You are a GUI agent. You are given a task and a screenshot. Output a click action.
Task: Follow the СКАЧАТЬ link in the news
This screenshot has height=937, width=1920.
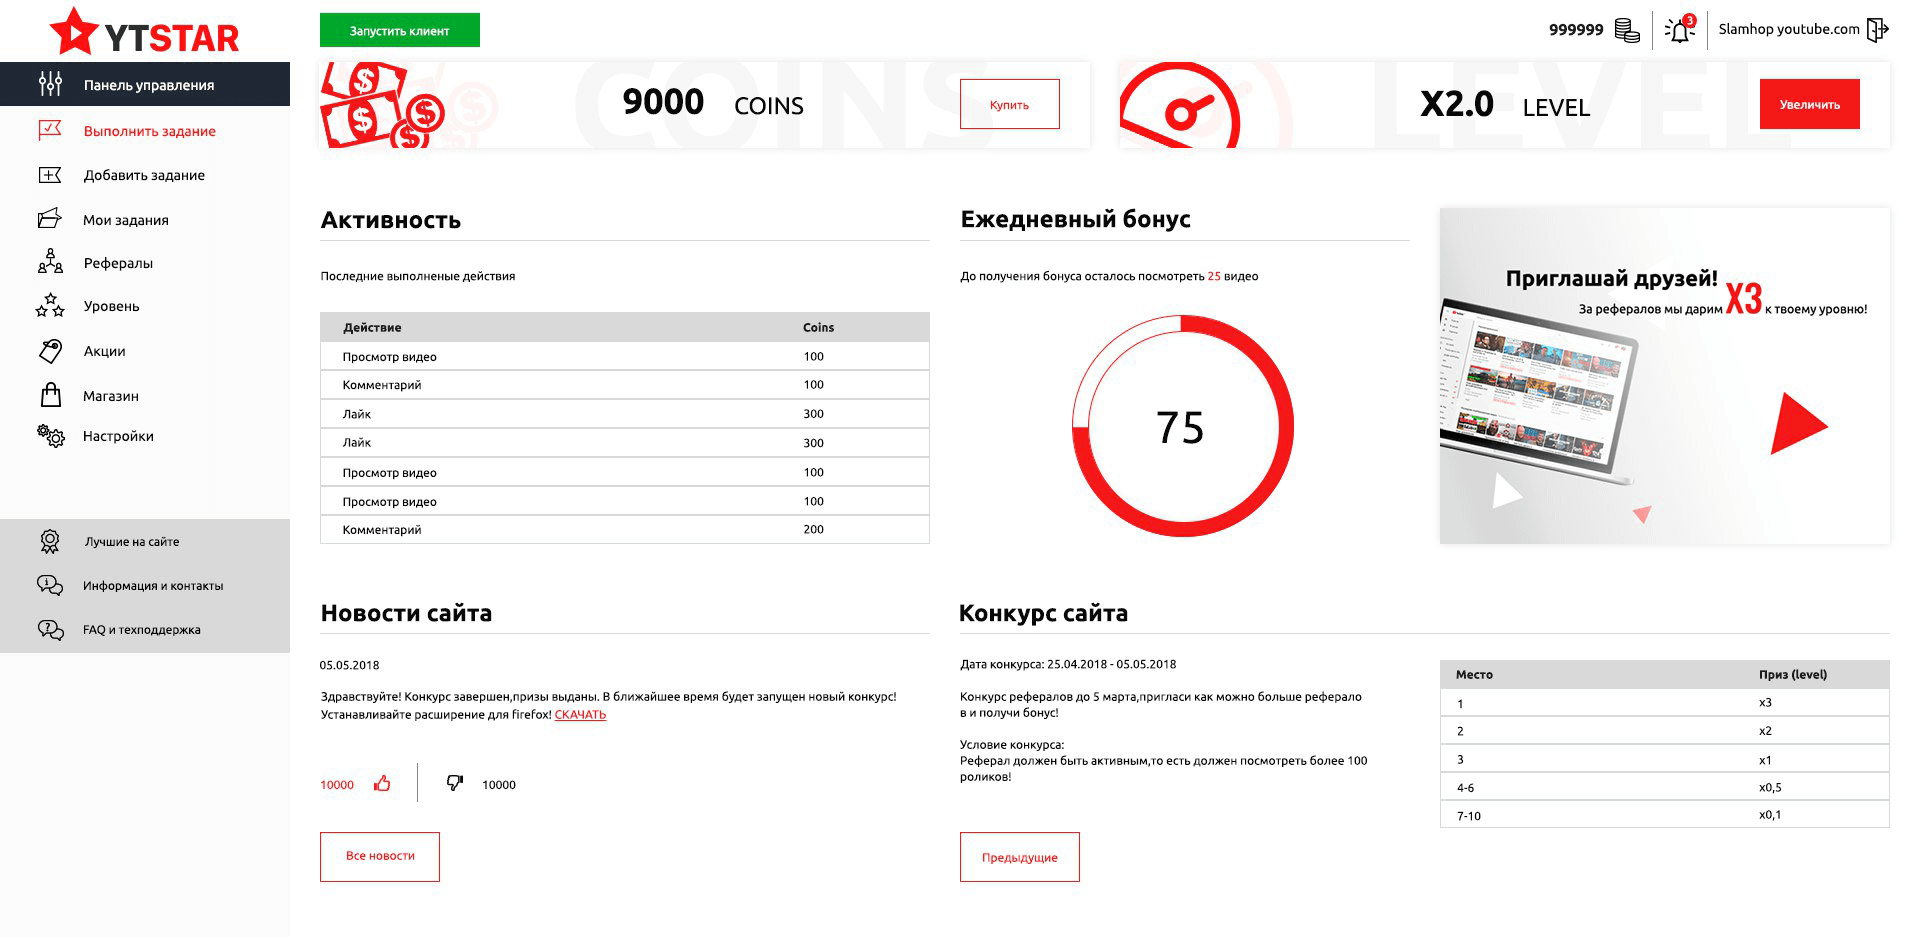pos(580,714)
